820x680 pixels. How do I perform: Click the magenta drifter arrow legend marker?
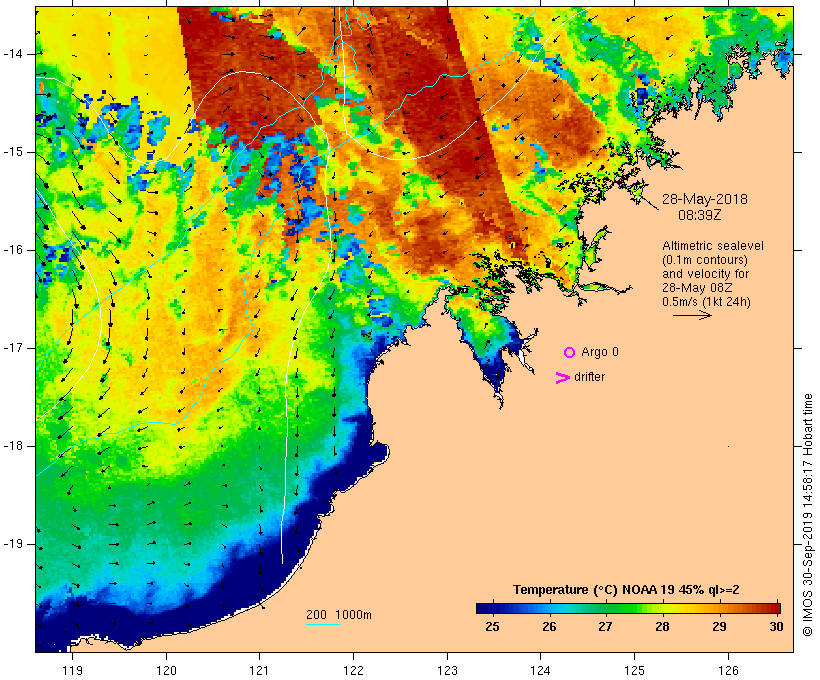(562, 378)
